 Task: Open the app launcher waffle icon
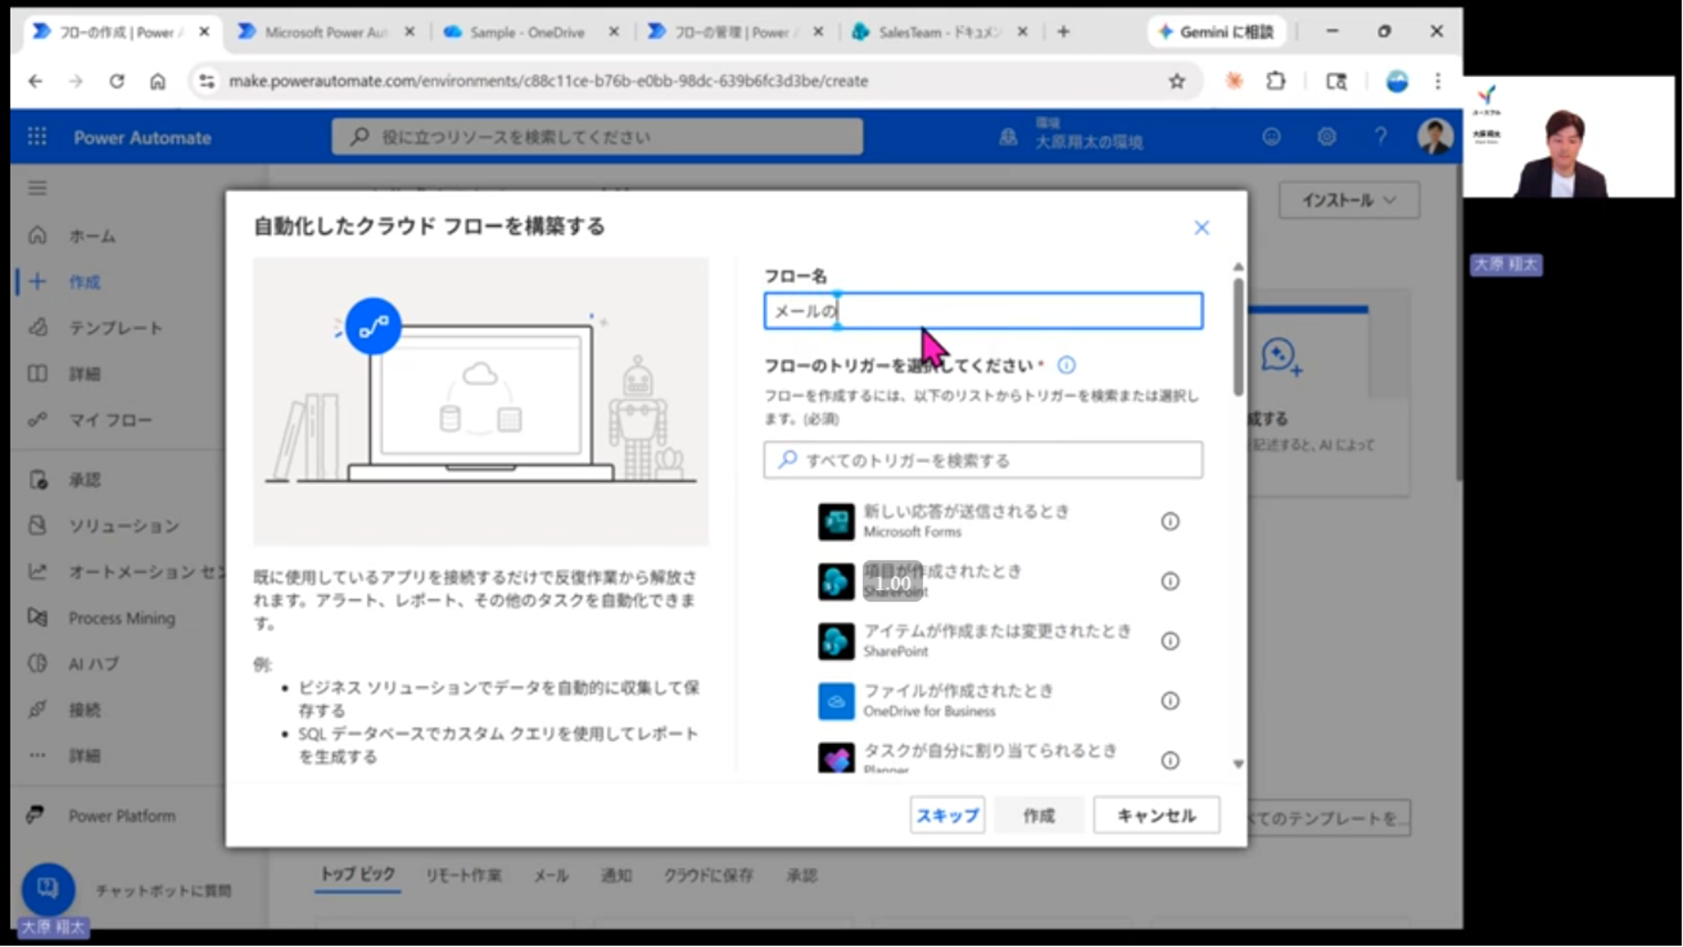(x=37, y=137)
